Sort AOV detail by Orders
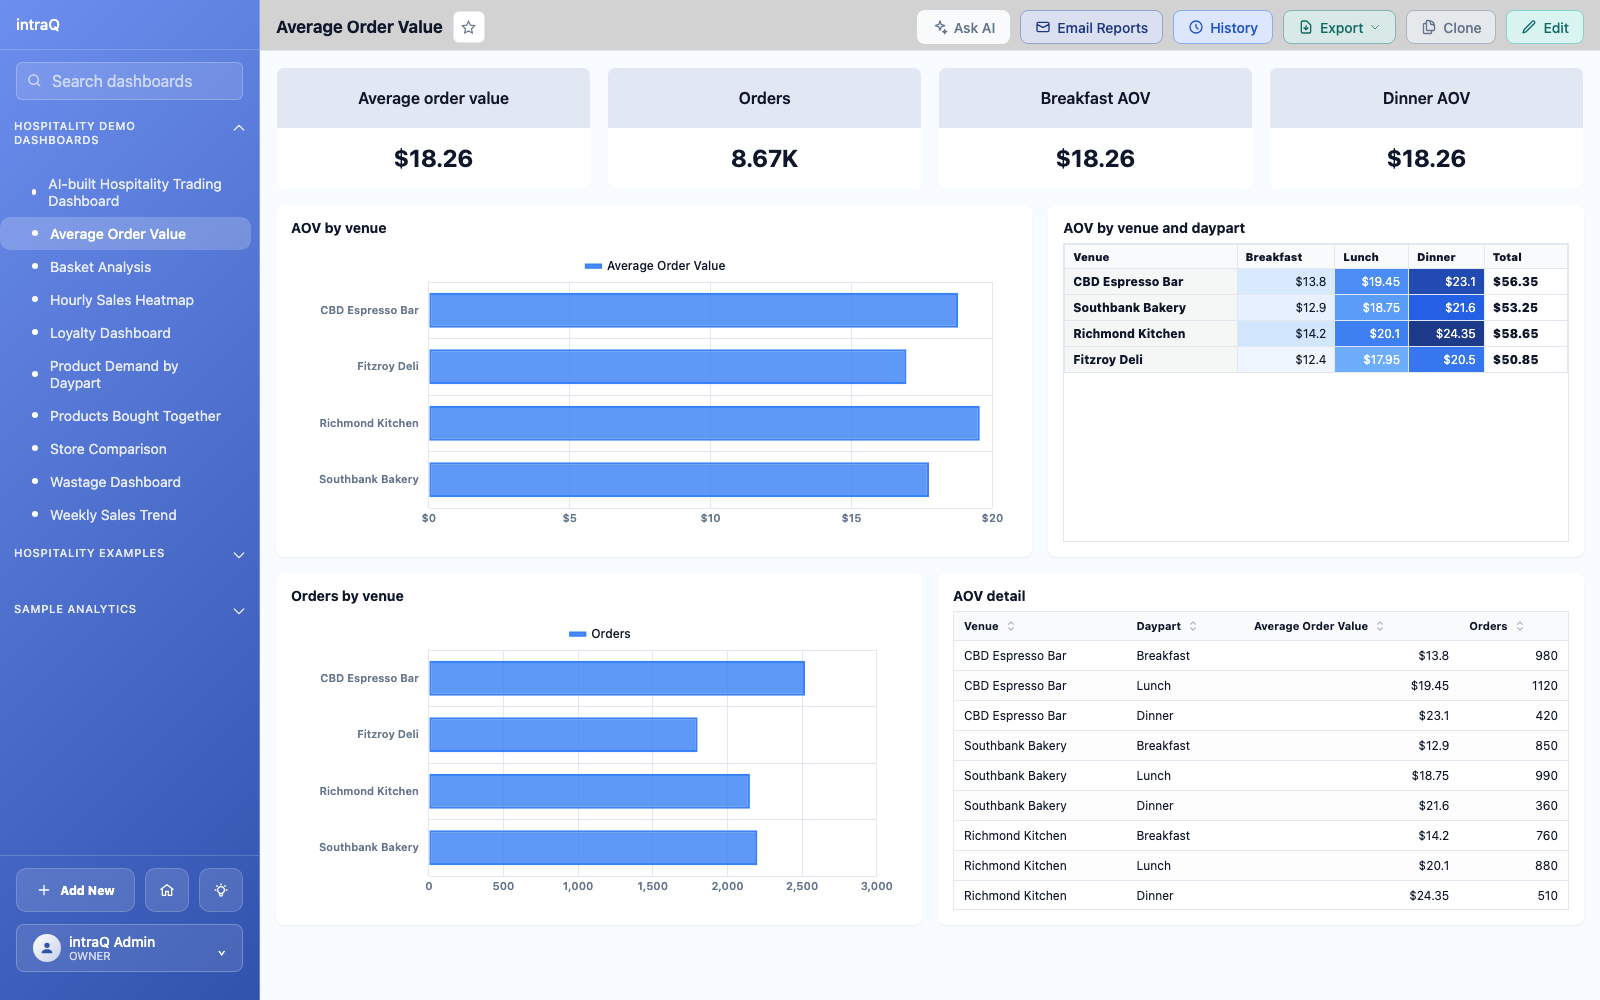Viewport: 1600px width, 1000px height. pos(1520,626)
